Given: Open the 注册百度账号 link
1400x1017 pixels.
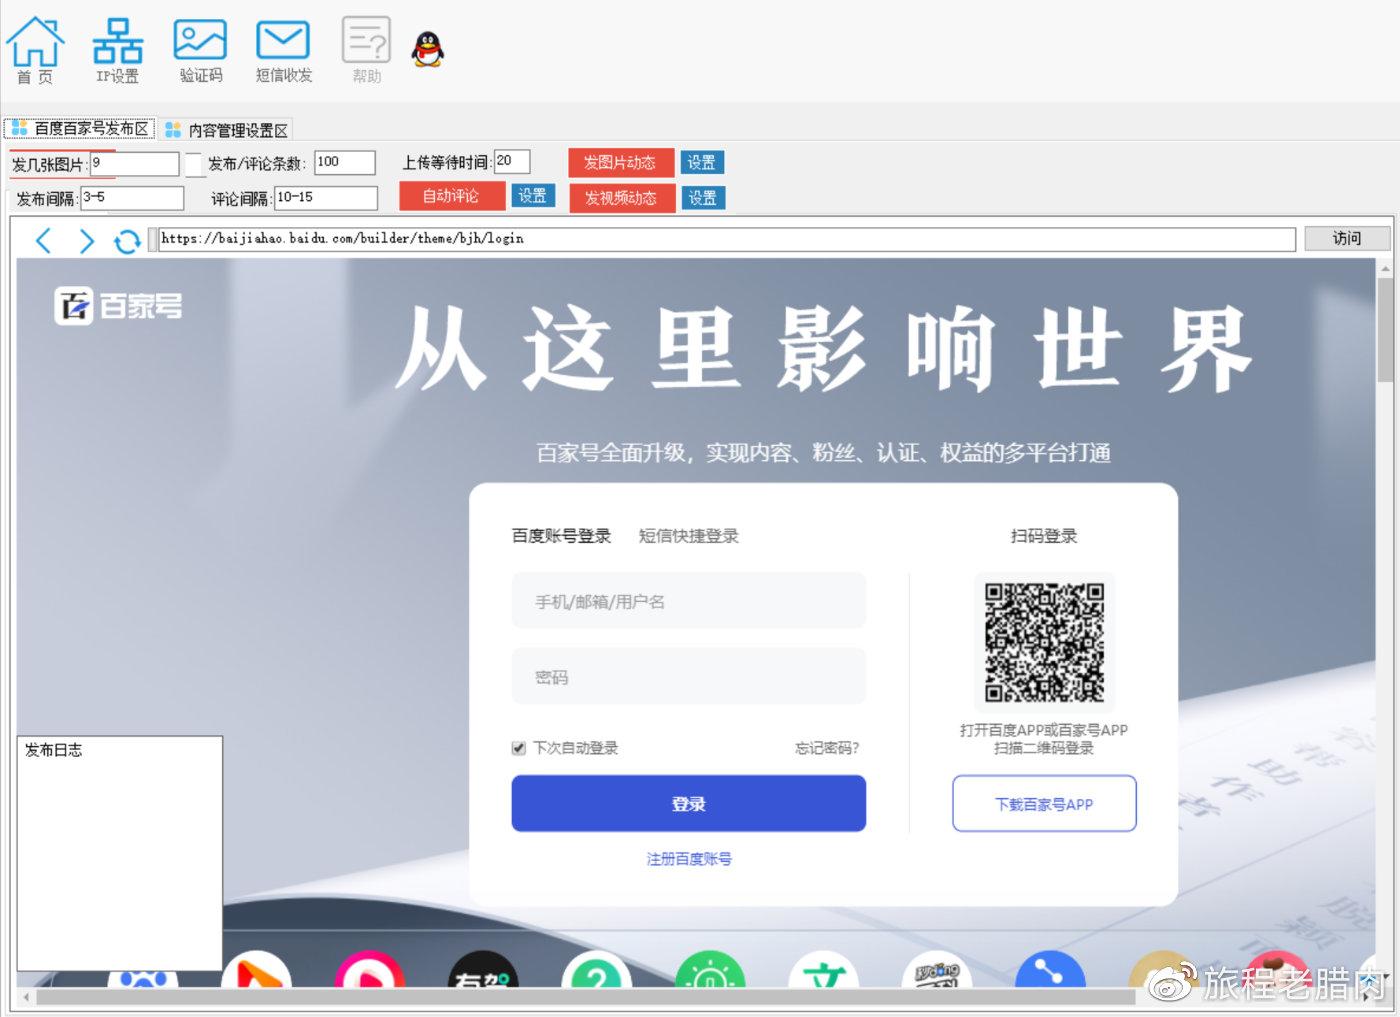Looking at the screenshot, I should coord(688,858).
